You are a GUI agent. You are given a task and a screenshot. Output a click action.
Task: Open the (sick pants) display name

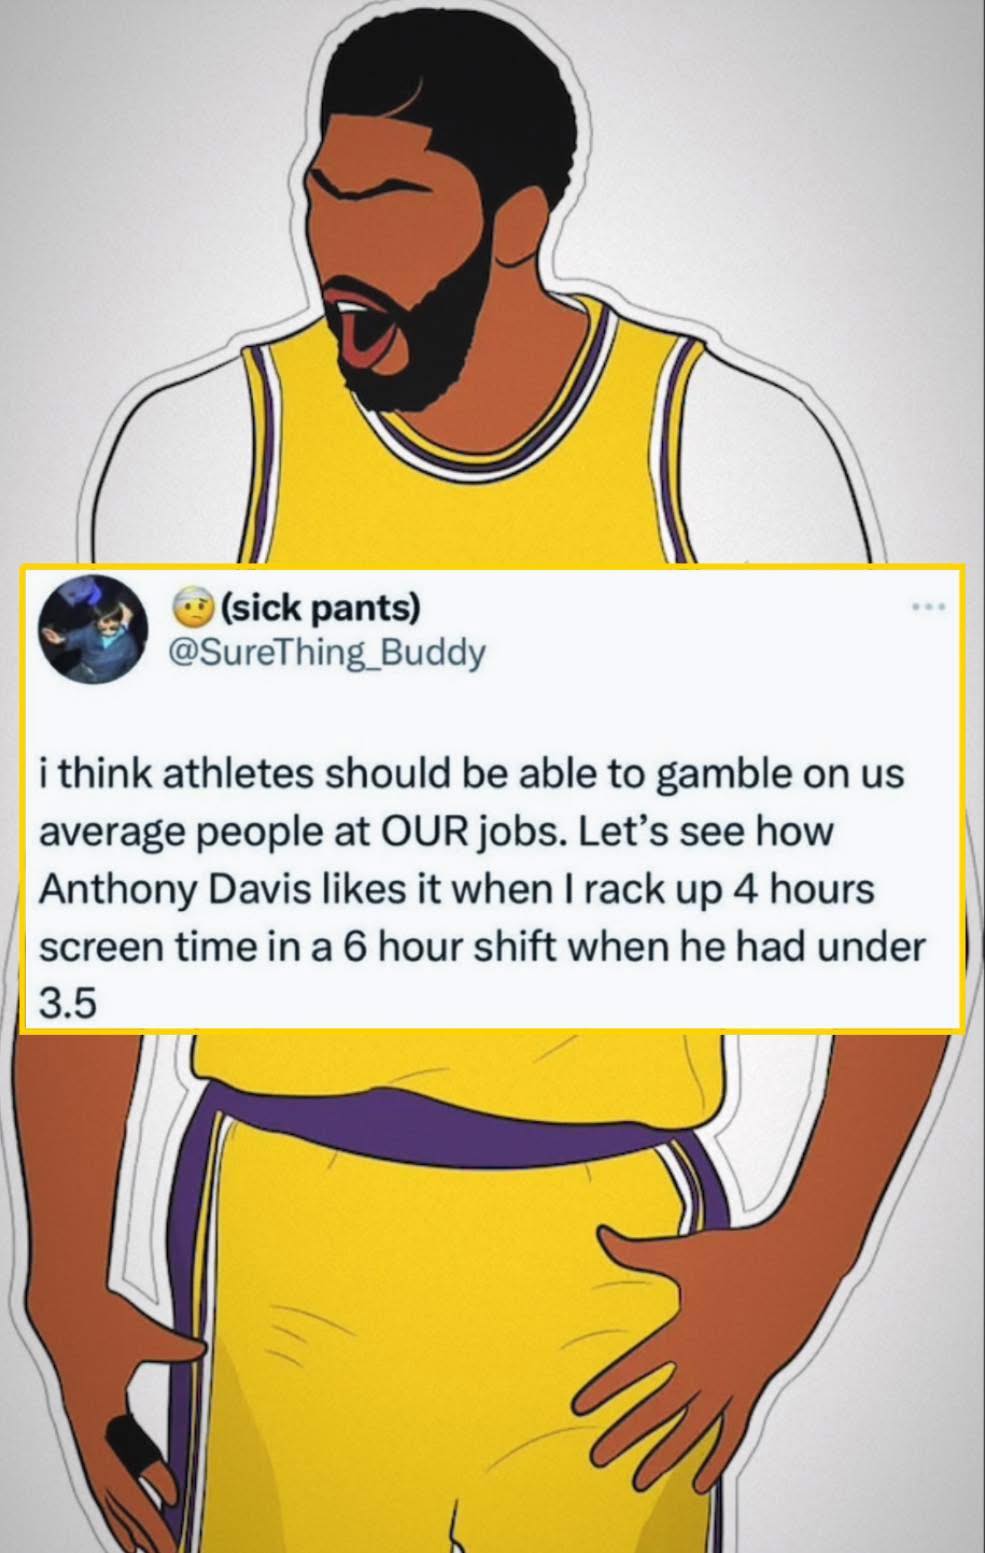tap(317, 607)
